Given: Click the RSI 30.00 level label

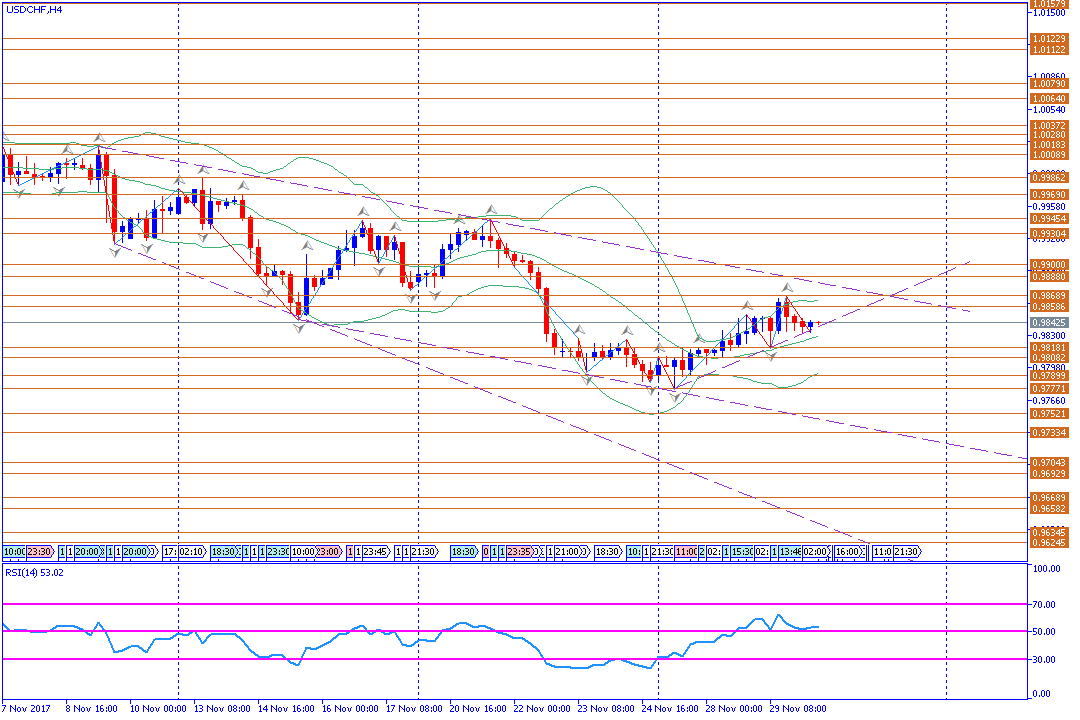Looking at the screenshot, I should (1044, 660).
